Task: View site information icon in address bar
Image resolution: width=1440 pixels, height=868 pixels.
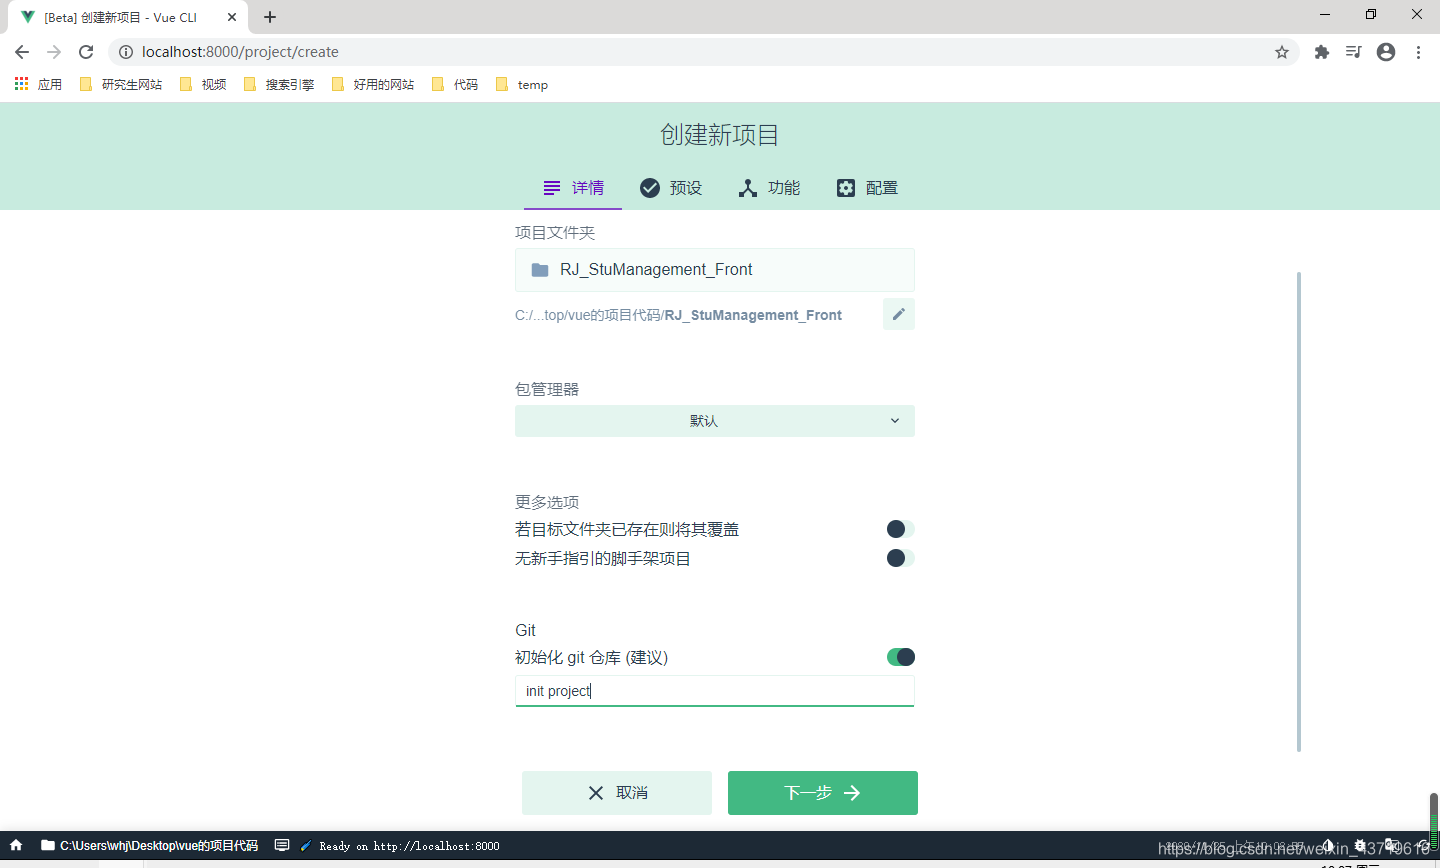Action: [x=126, y=52]
